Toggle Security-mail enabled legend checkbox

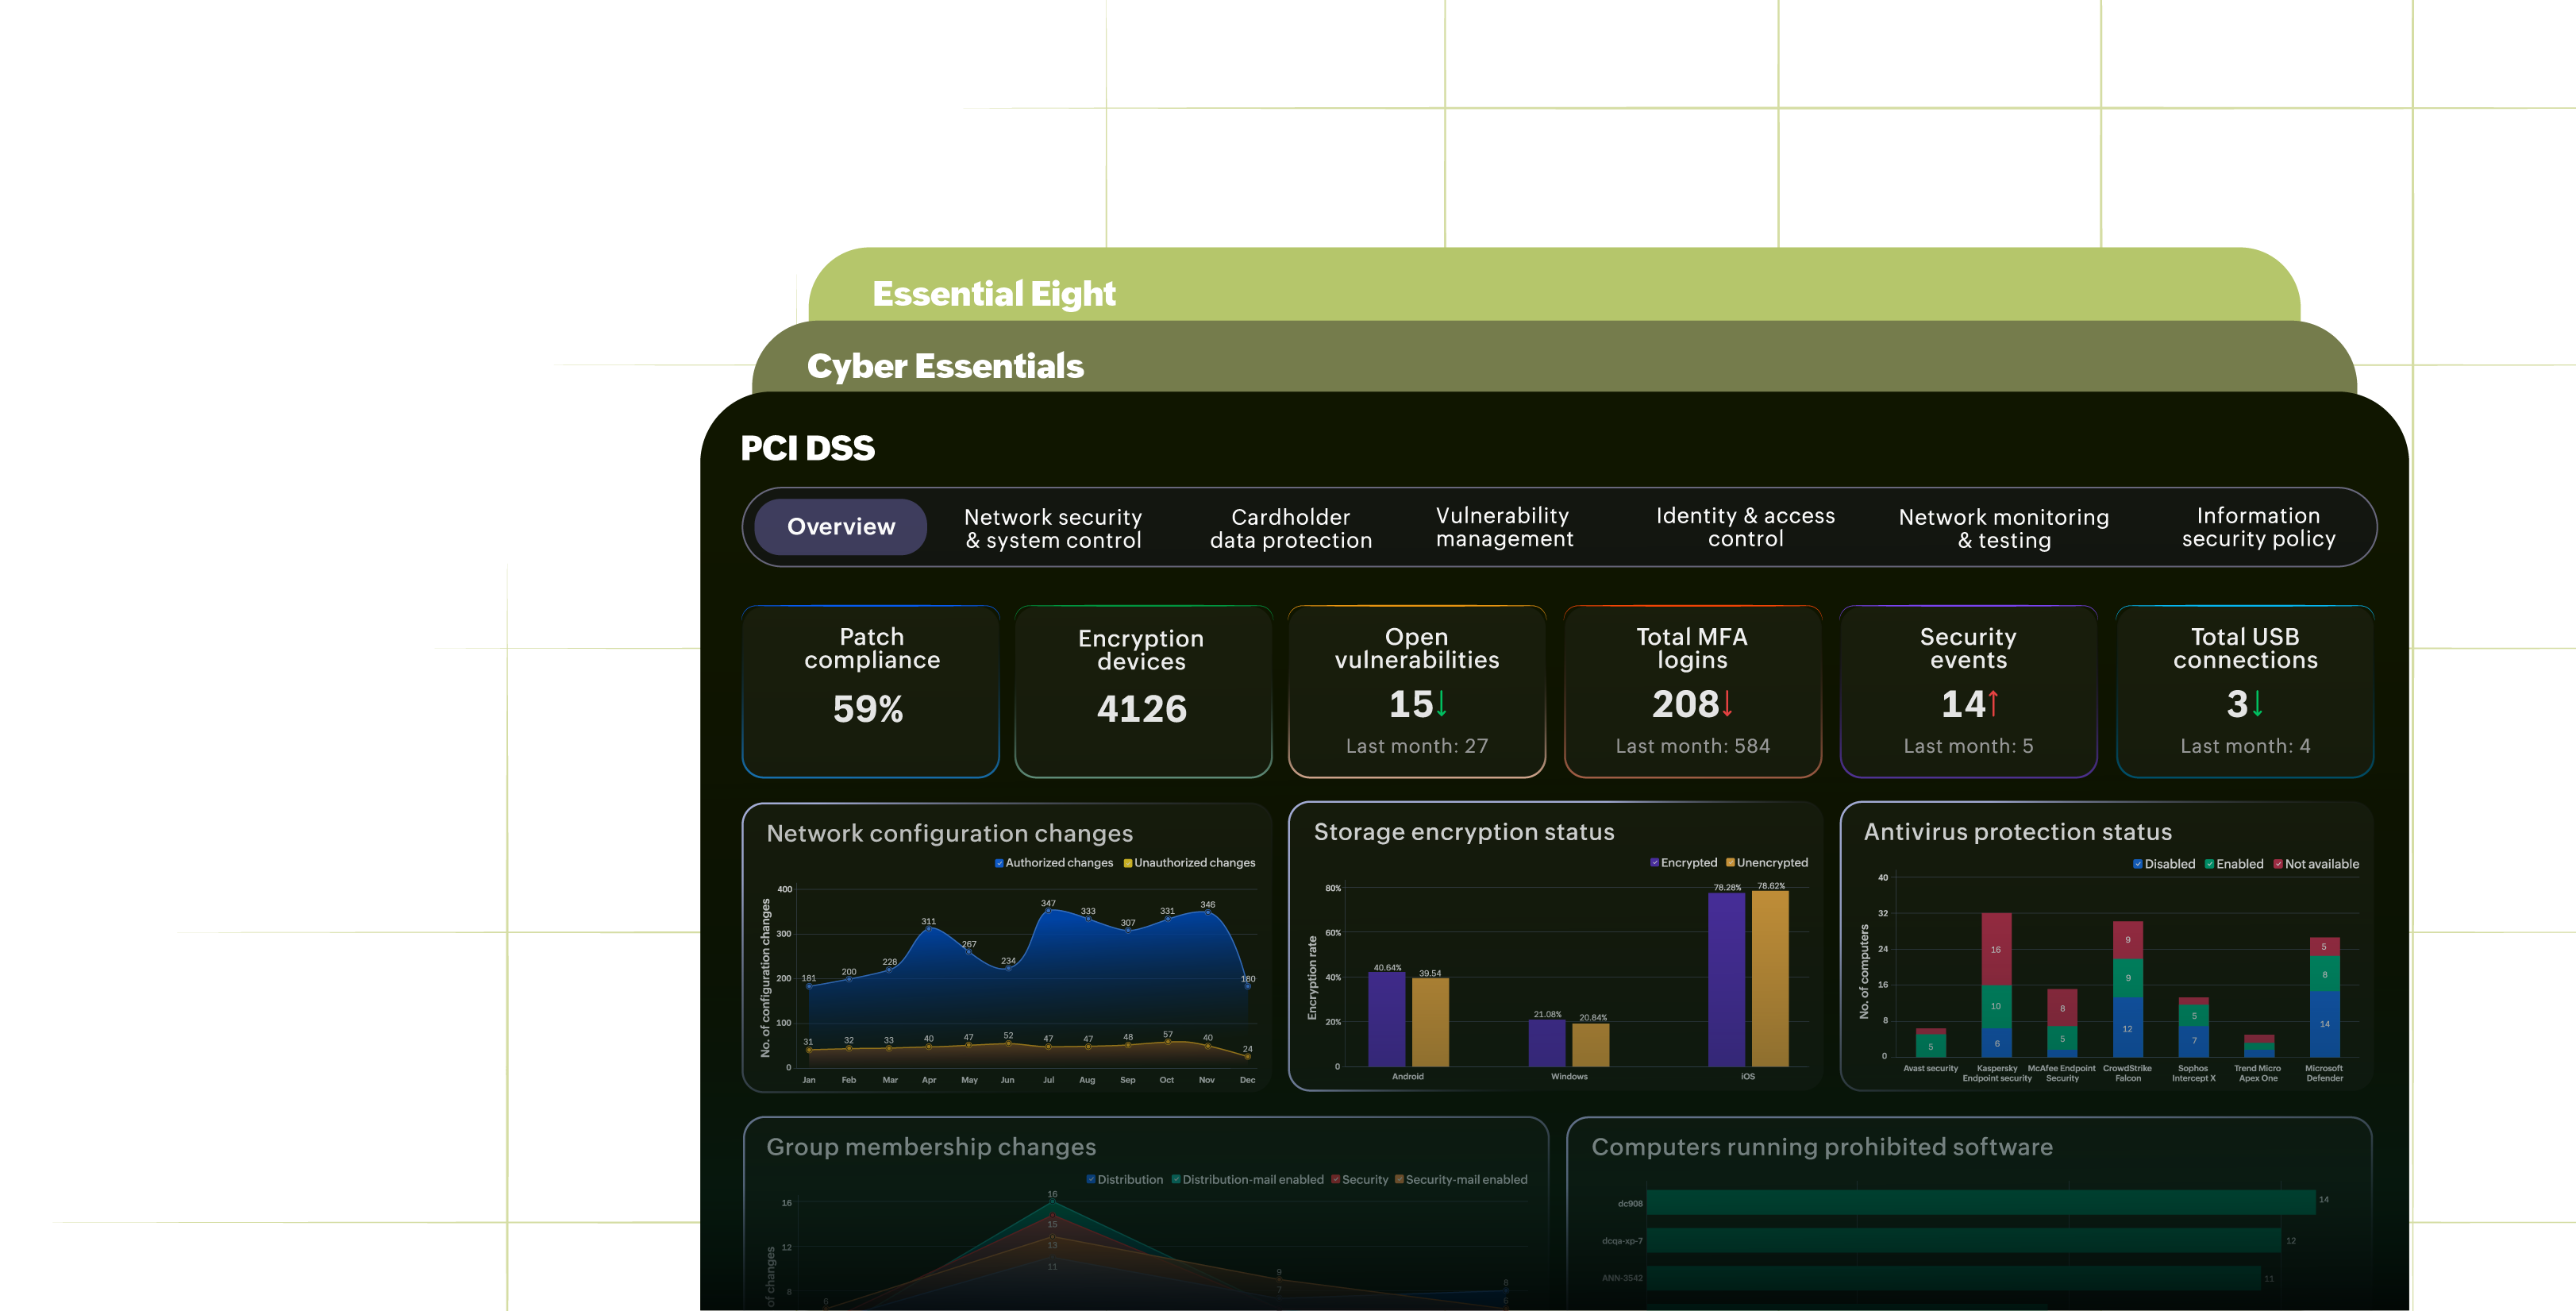[x=1399, y=1179]
